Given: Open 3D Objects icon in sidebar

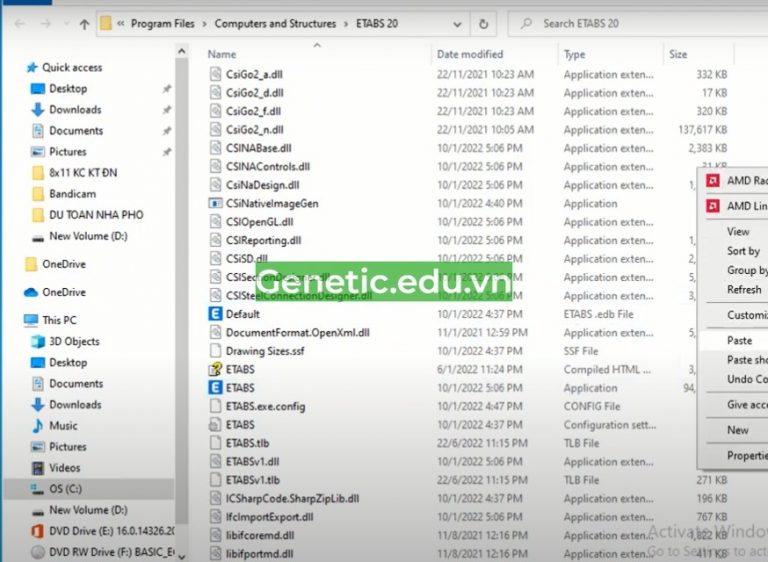Looking at the screenshot, I should click(x=38, y=342).
